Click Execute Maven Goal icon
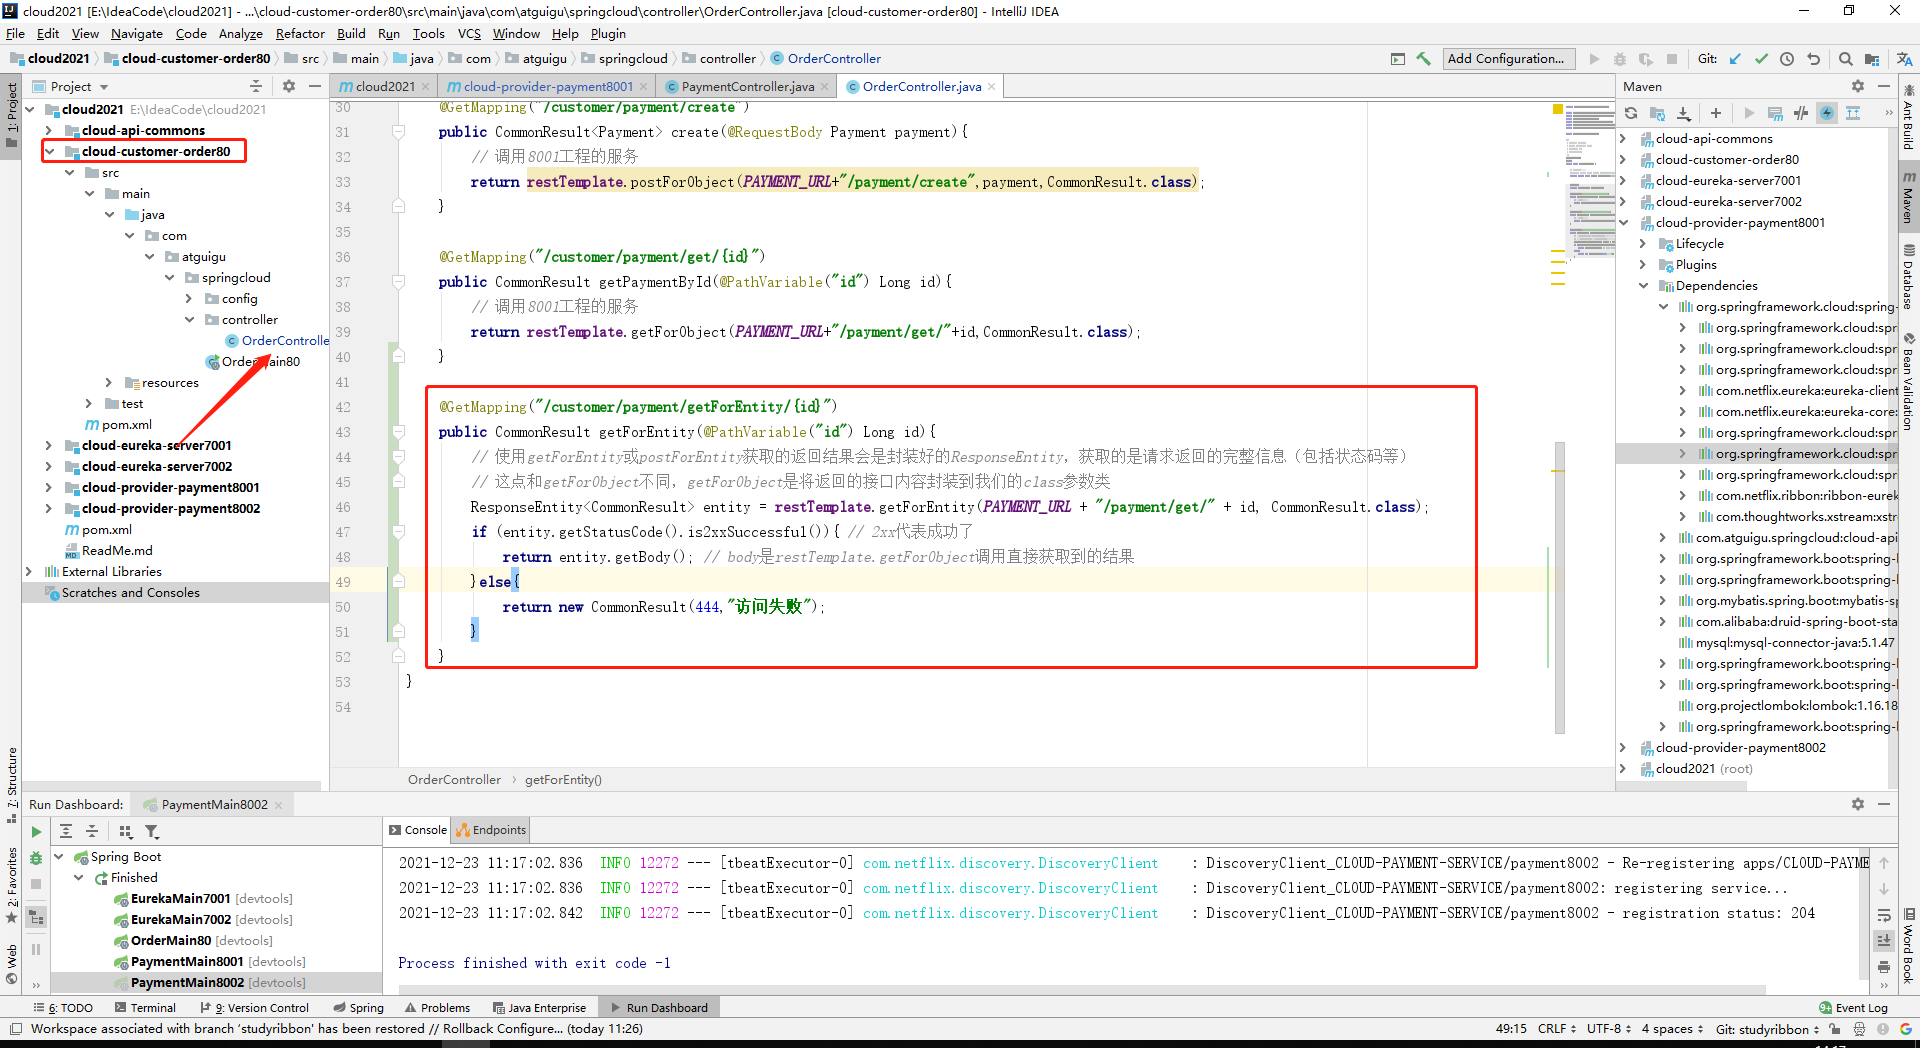Viewport: 1920px width, 1048px height. tap(1775, 113)
